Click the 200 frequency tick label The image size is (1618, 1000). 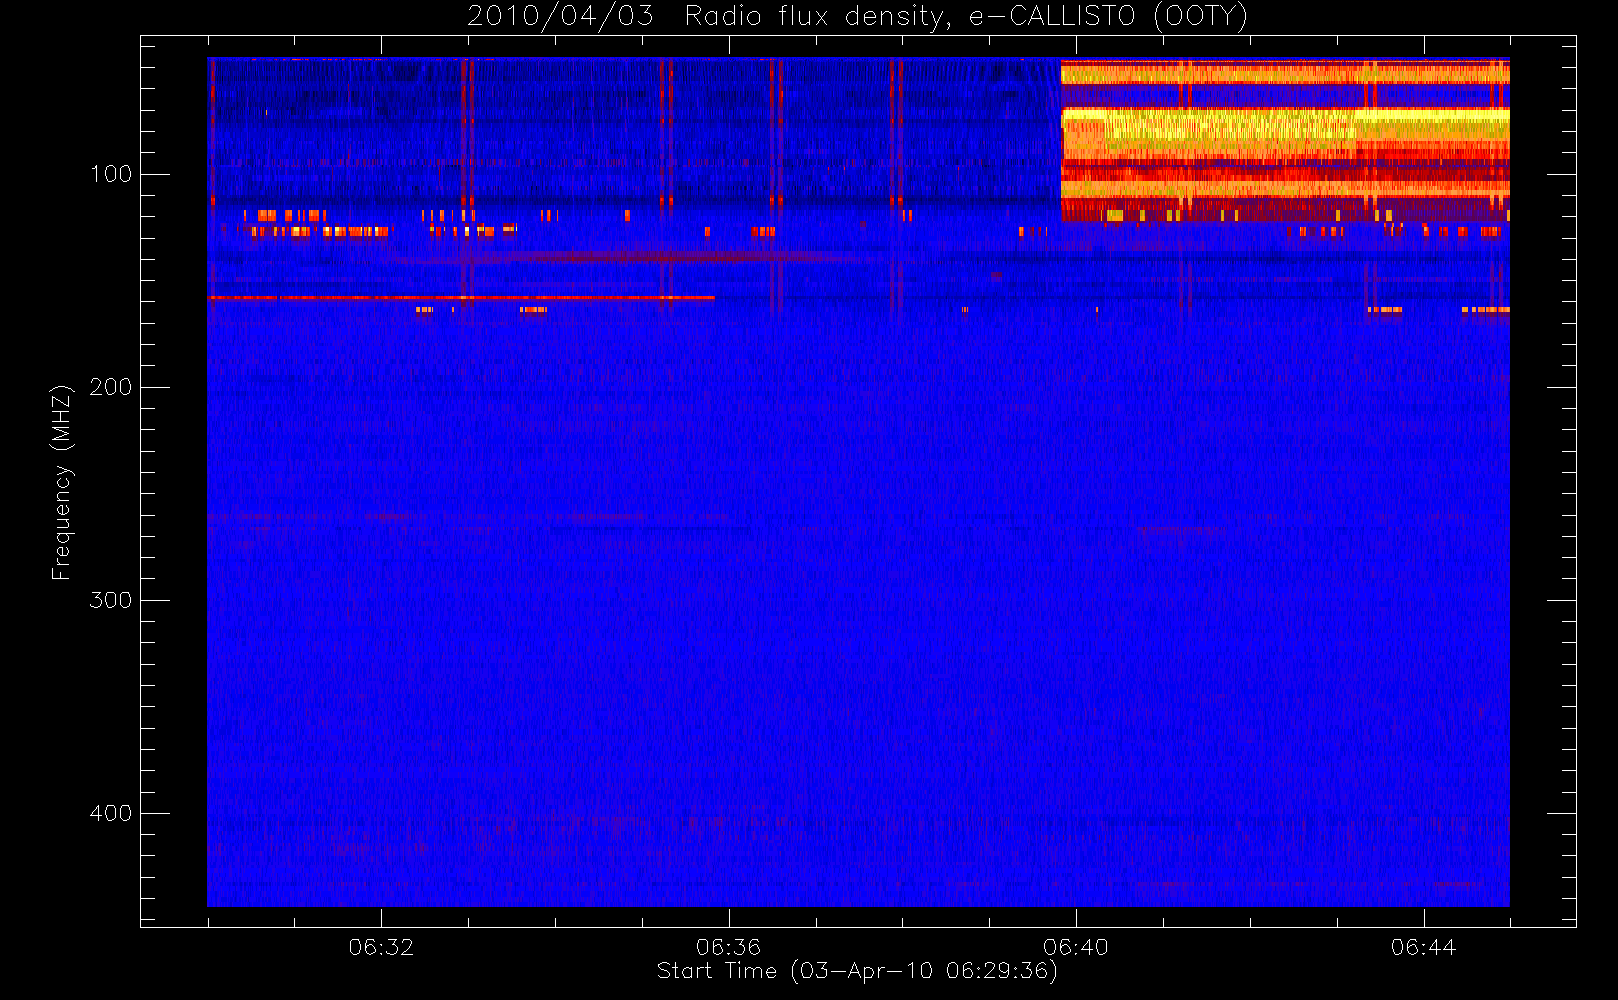coord(111,387)
